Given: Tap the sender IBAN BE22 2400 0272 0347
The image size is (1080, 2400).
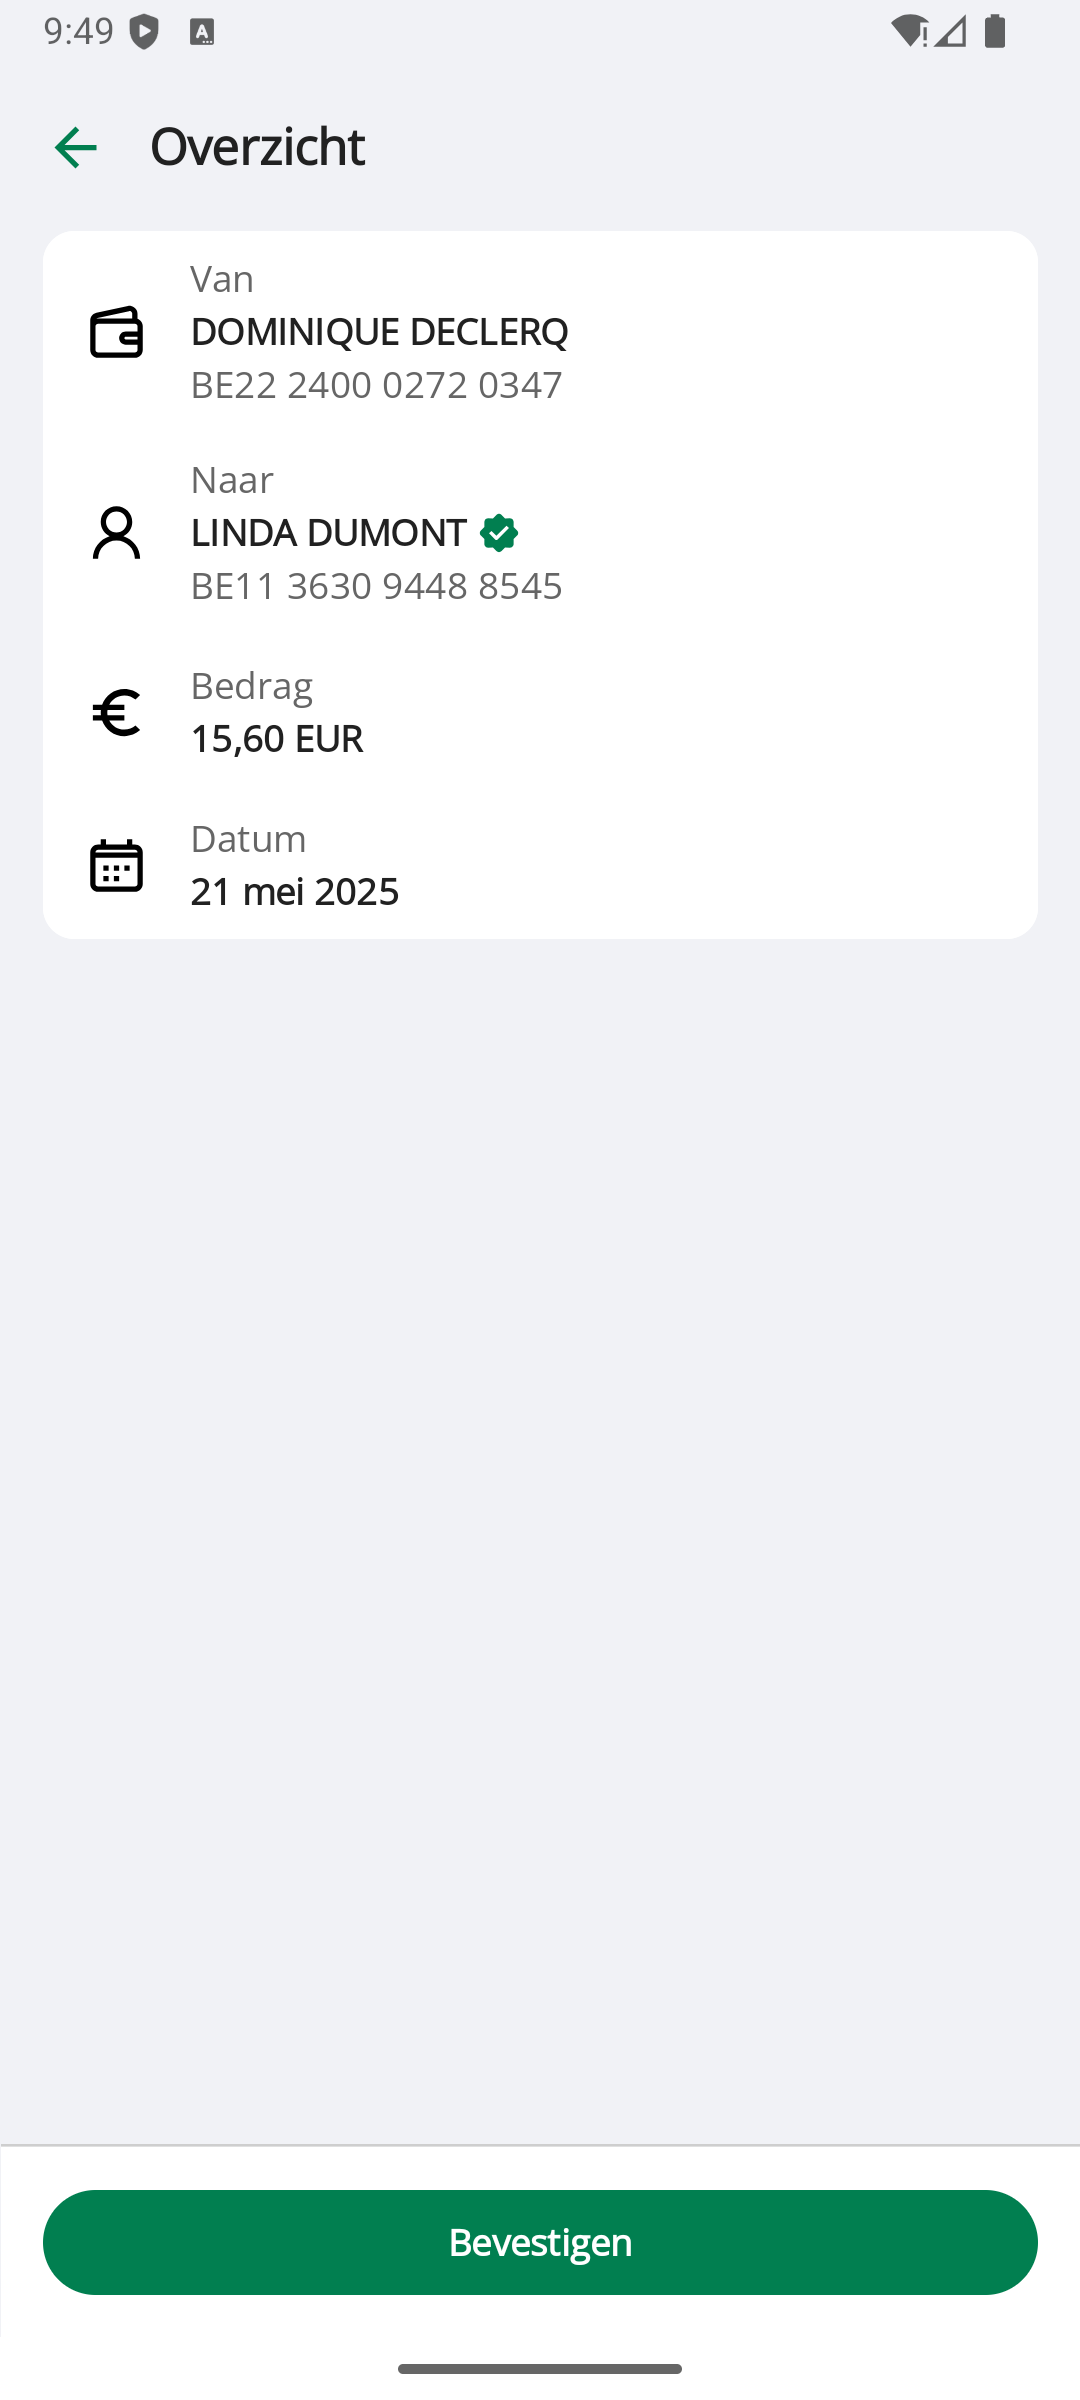Looking at the screenshot, I should 376,385.
